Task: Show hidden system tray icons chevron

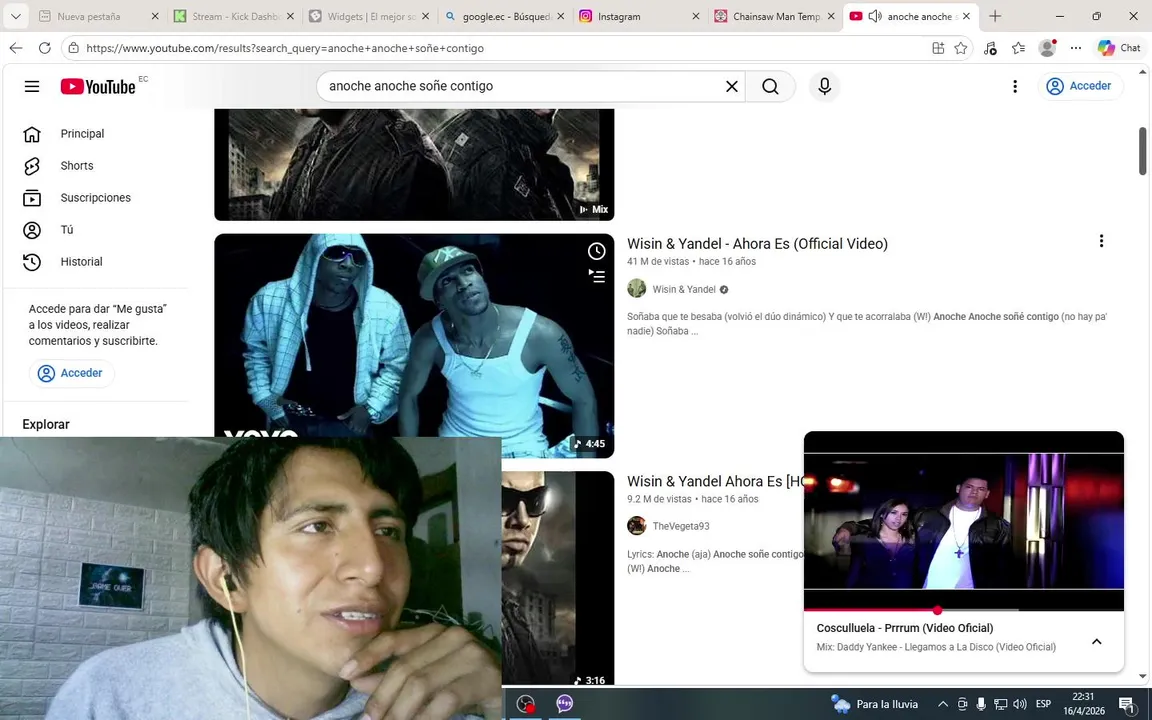Action: 943,704
